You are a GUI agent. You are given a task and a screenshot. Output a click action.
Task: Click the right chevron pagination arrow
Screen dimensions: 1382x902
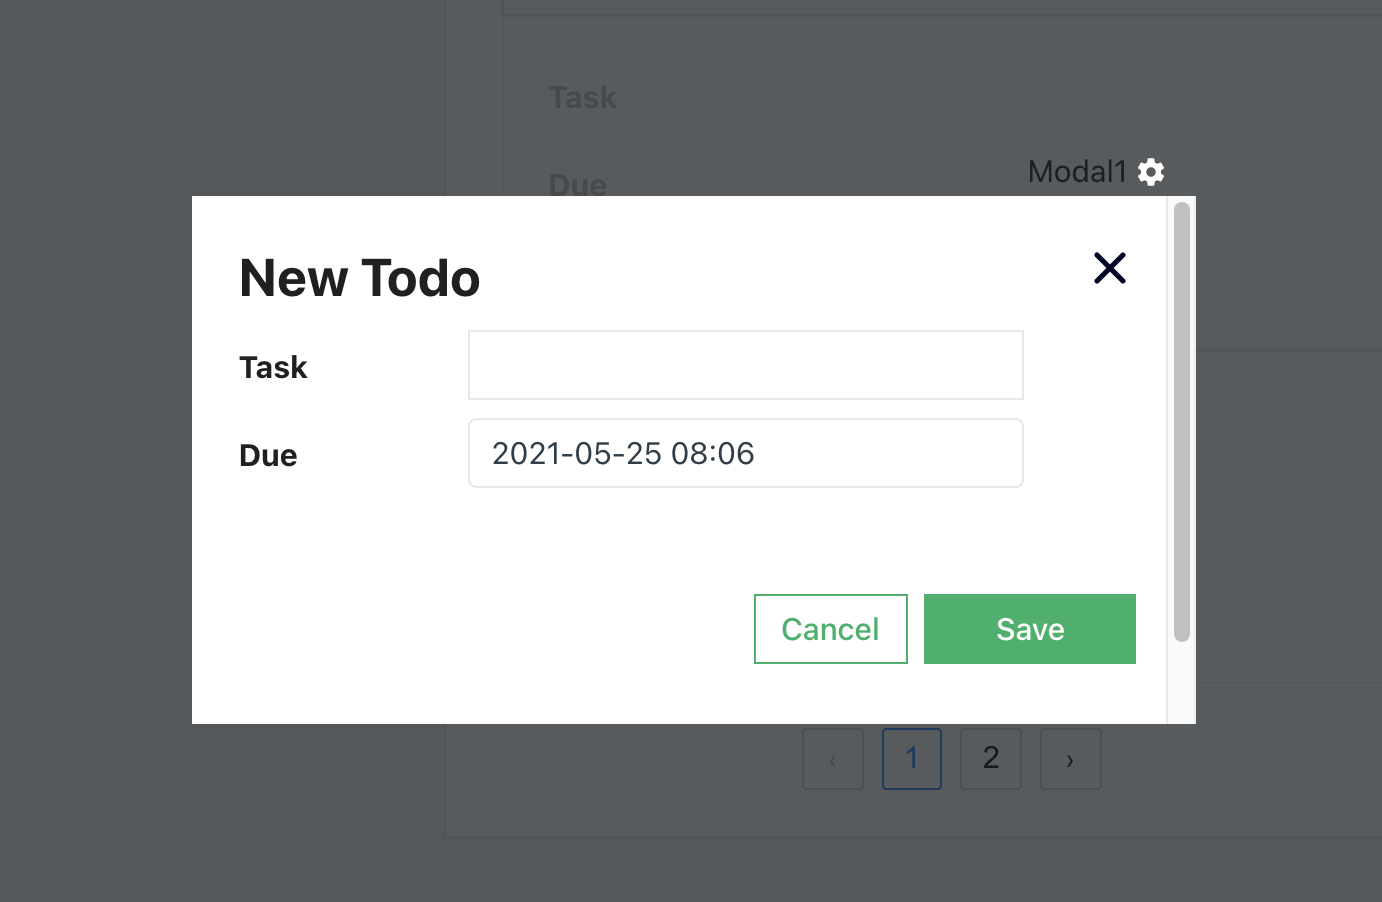1070,759
